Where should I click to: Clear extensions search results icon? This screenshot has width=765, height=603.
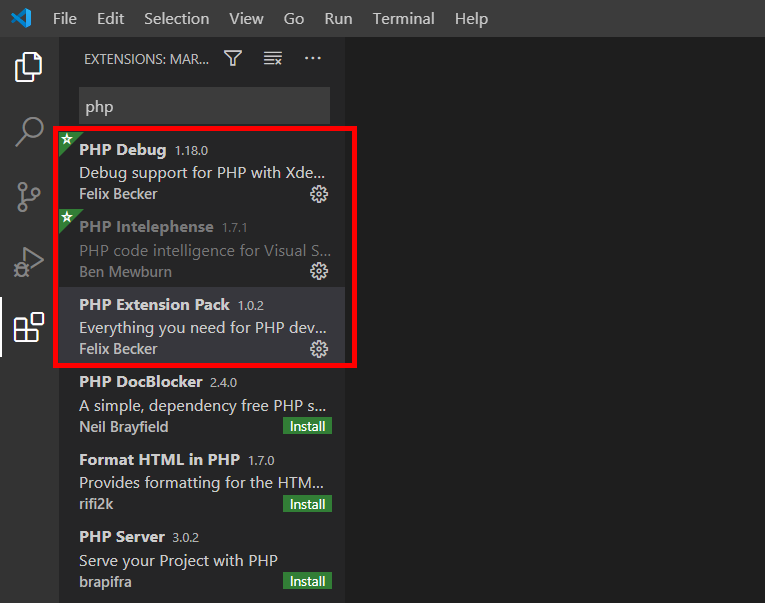[273, 59]
